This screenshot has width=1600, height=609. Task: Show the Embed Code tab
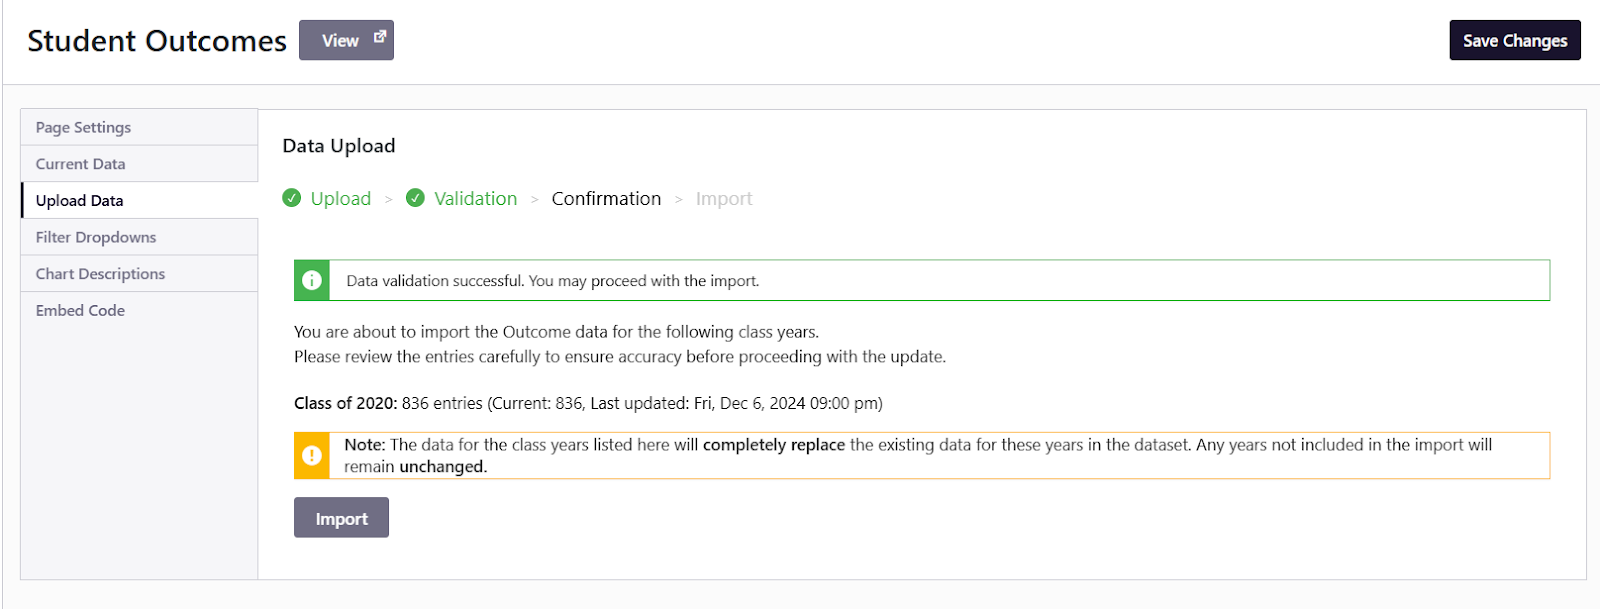81,311
